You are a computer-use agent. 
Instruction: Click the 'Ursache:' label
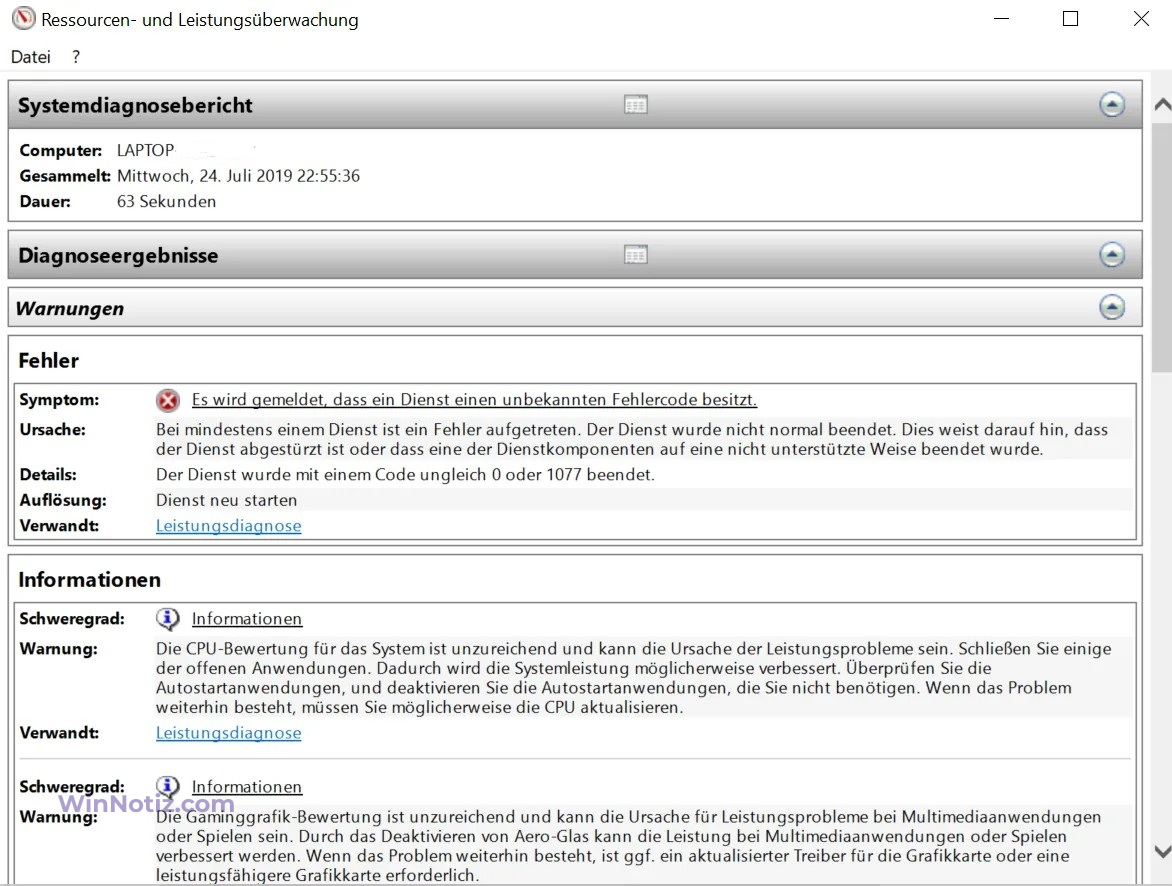coord(52,430)
